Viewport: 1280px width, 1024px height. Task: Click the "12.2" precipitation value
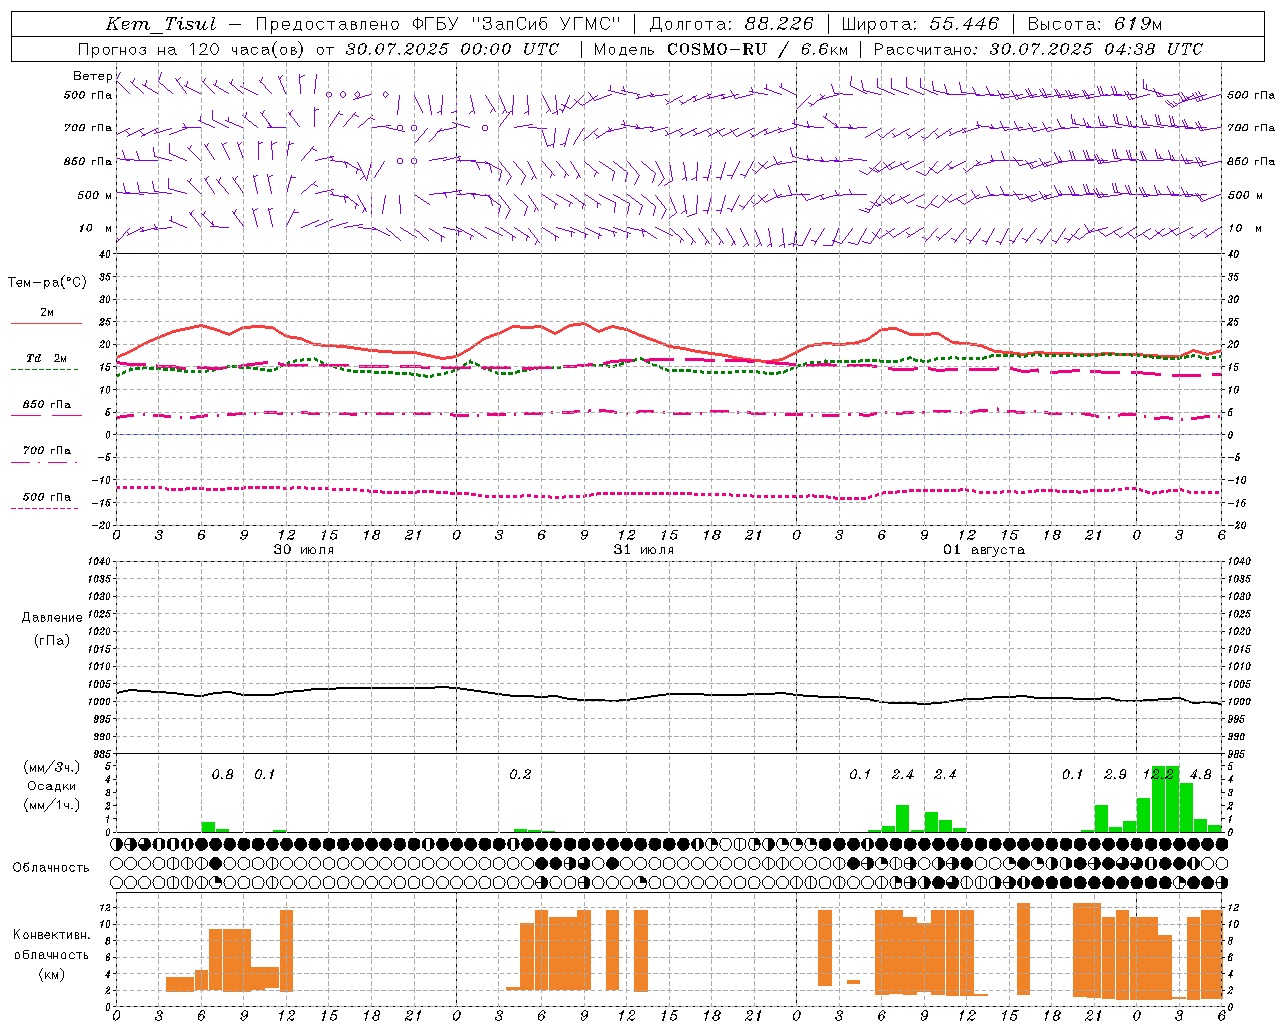(x=1158, y=775)
